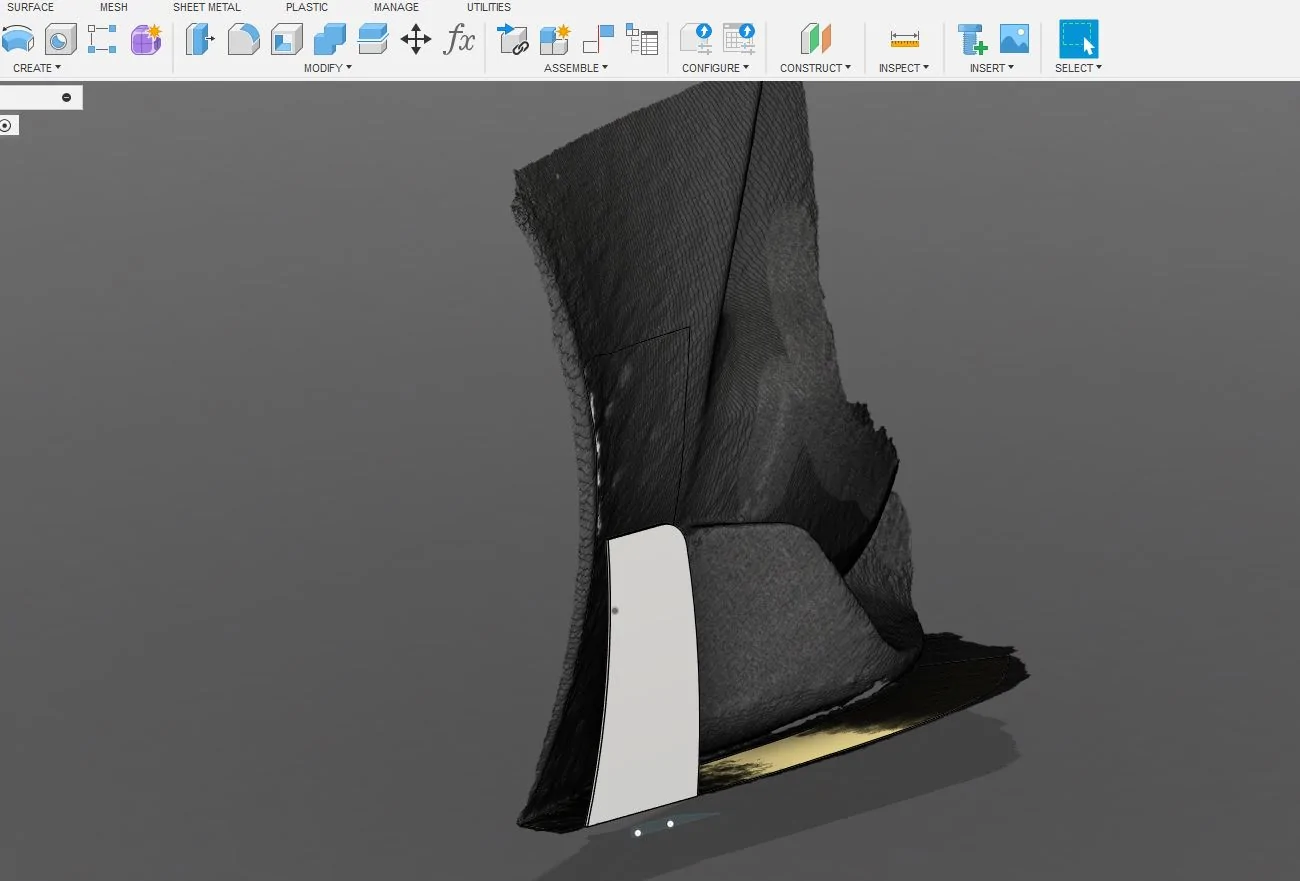Switch to the SHEET METAL tab
This screenshot has height=881, width=1300.
(207, 7)
